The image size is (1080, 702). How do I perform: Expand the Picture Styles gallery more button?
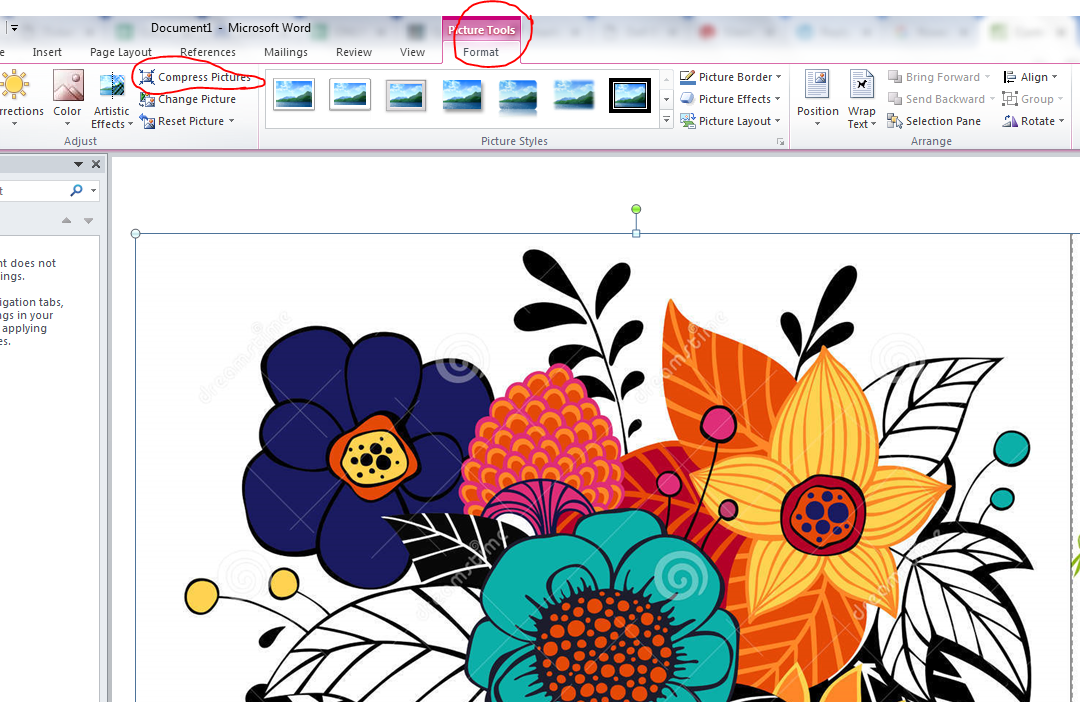(x=667, y=121)
